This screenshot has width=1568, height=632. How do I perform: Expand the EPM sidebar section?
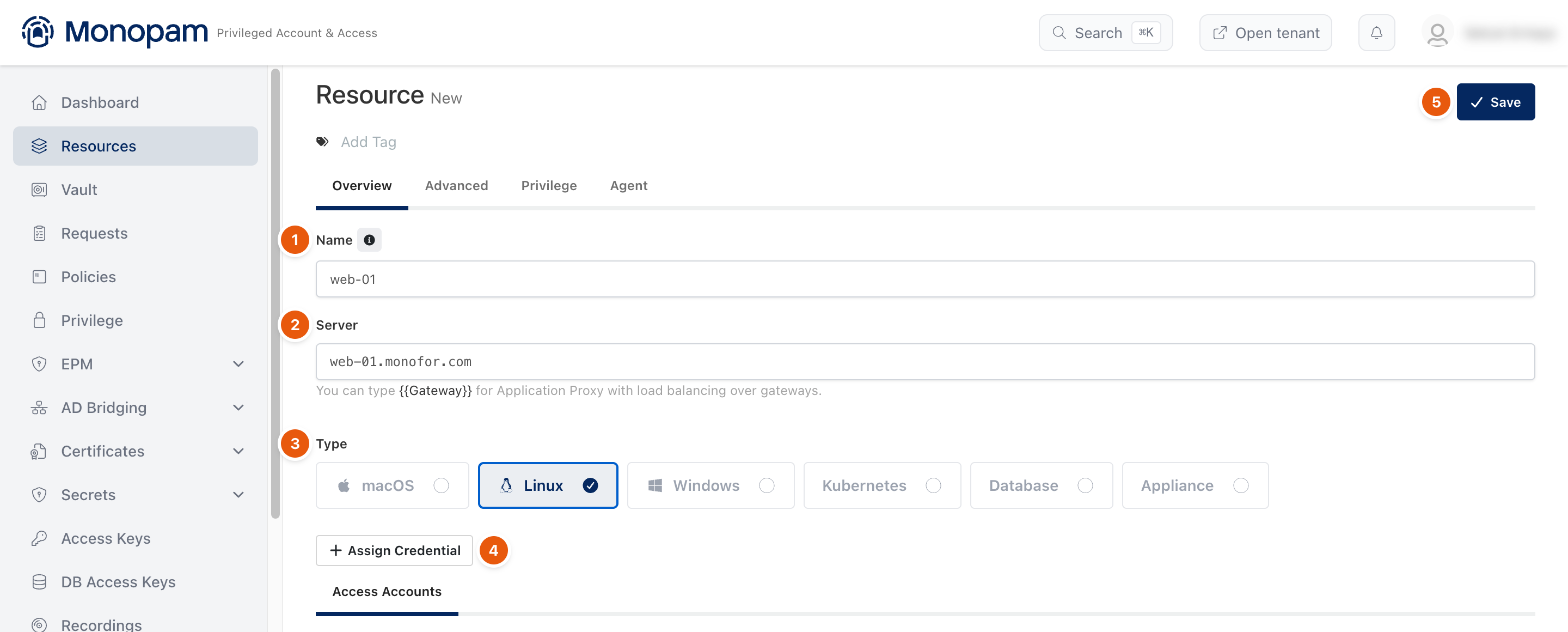click(x=239, y=364)
